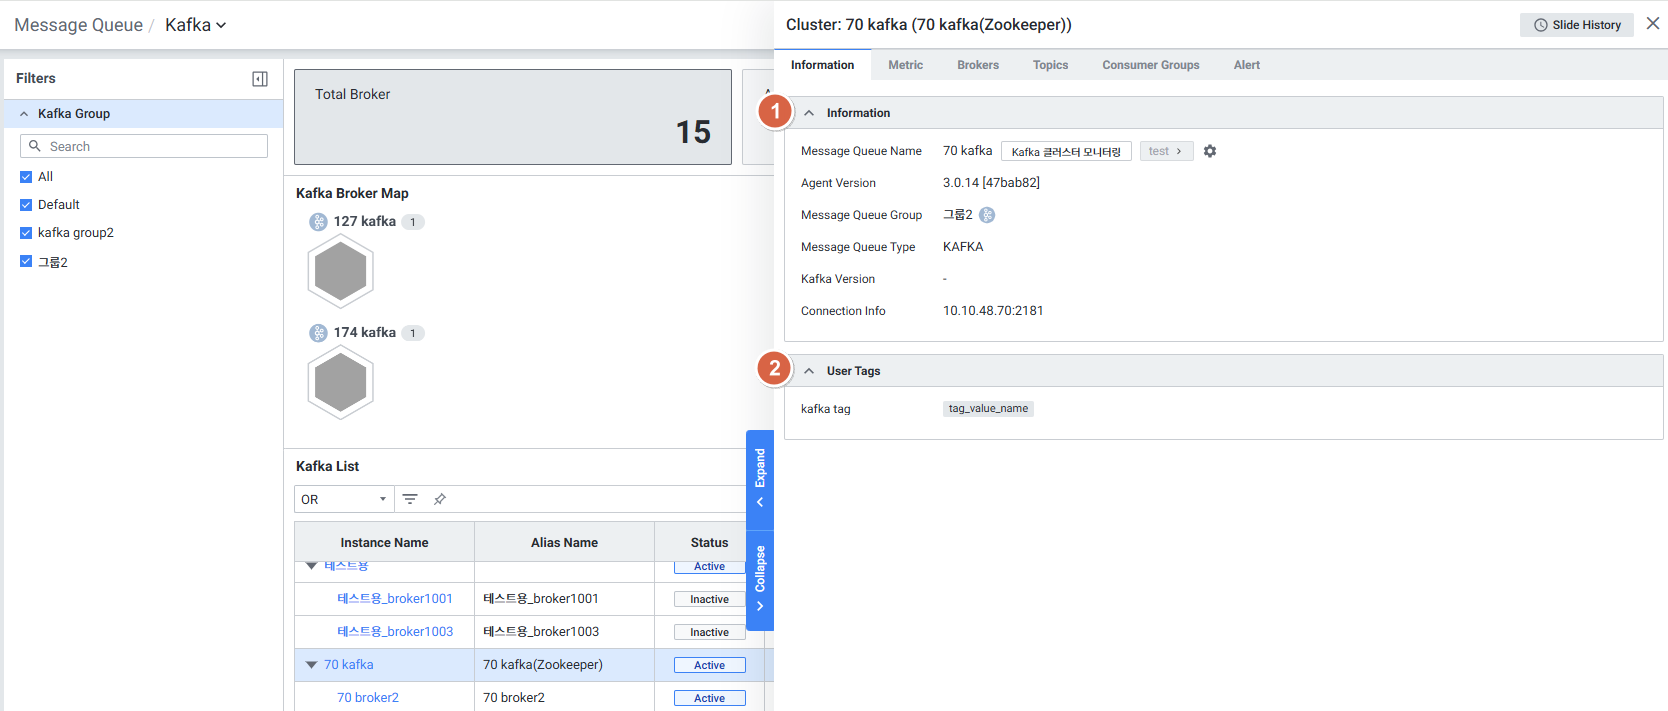1668x711 pixels.
Task: Click the Slide History button
Action: pyautogui.click(x=1576, y=25)
